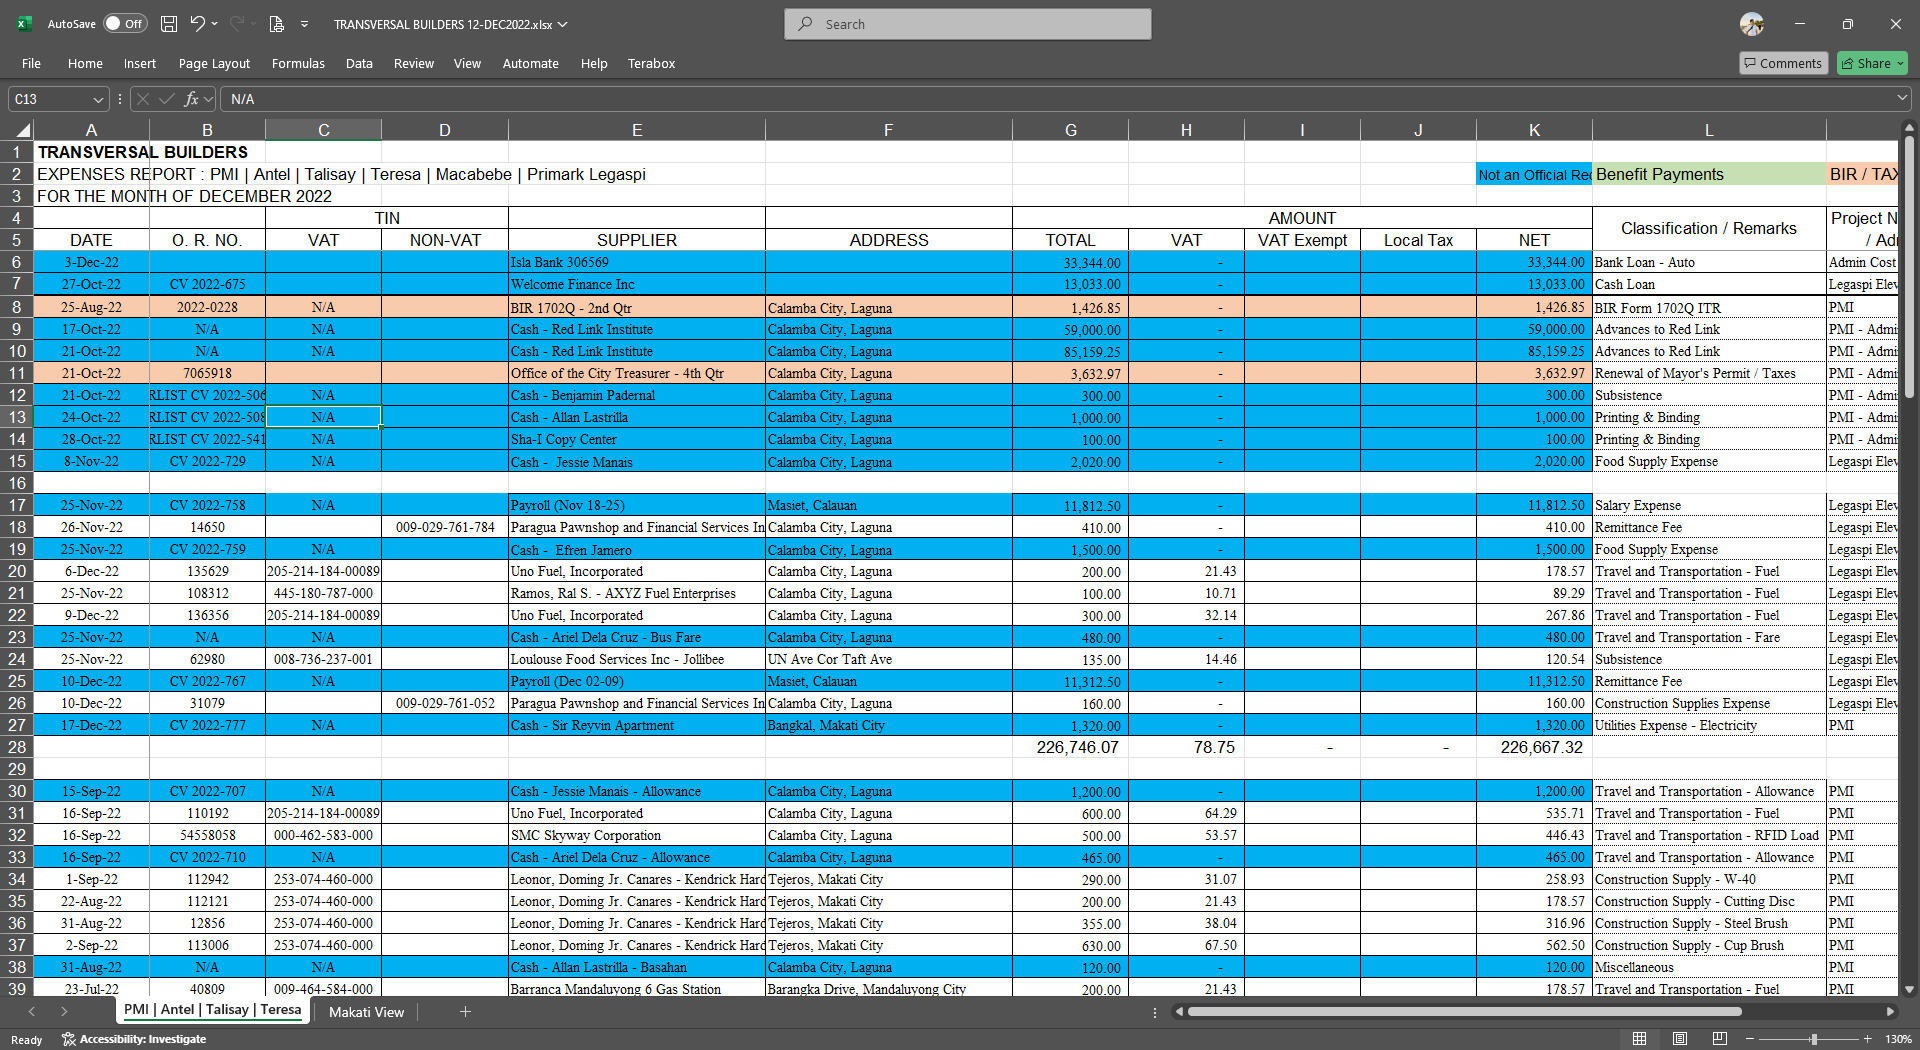Open the Formulas ribbon tab
Viewport: 1920px width, 1050px height.
tap(298, 63)
